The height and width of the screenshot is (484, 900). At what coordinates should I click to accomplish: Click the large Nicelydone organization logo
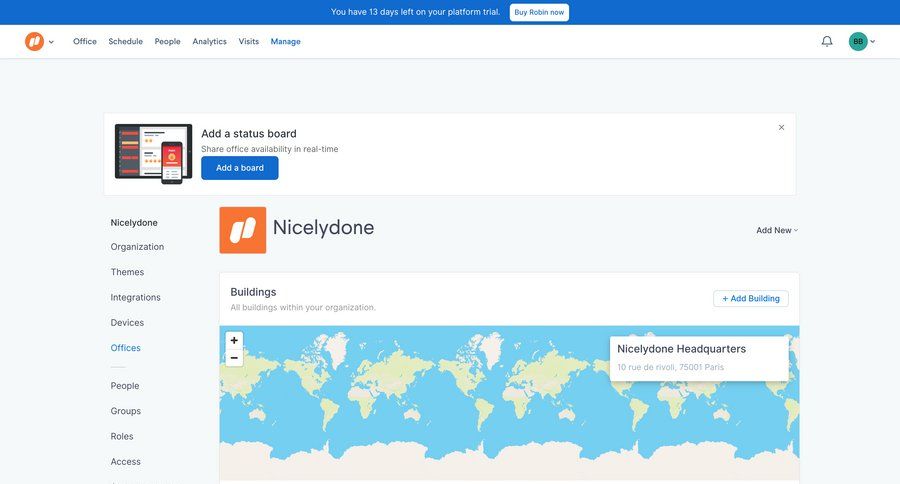click(x=243, y=230)
